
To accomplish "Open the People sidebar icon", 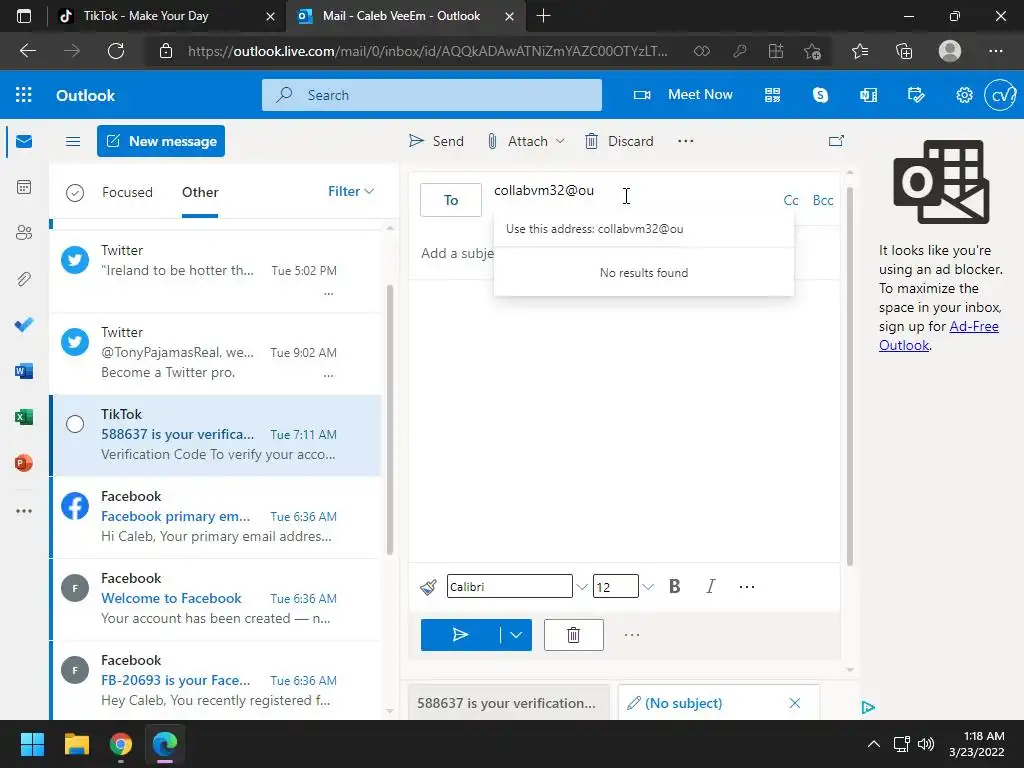I will tap(24, 233).
